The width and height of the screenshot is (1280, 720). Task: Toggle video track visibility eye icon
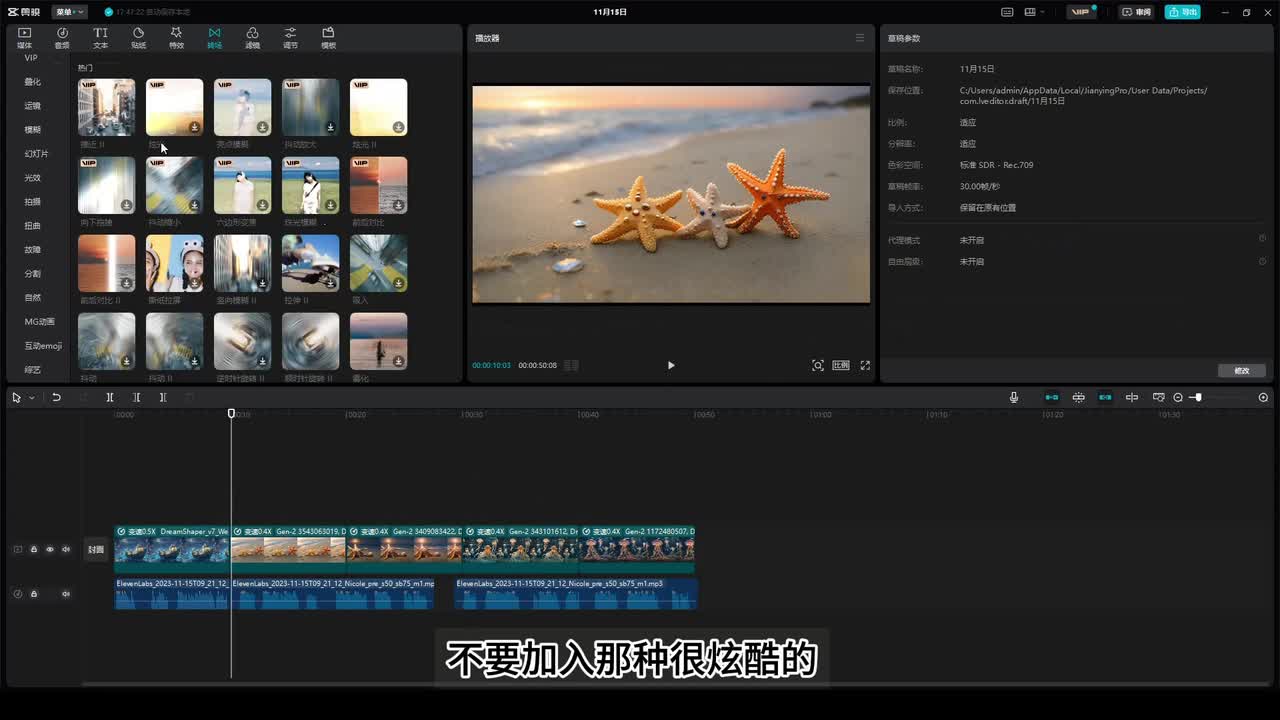[50, 549]
